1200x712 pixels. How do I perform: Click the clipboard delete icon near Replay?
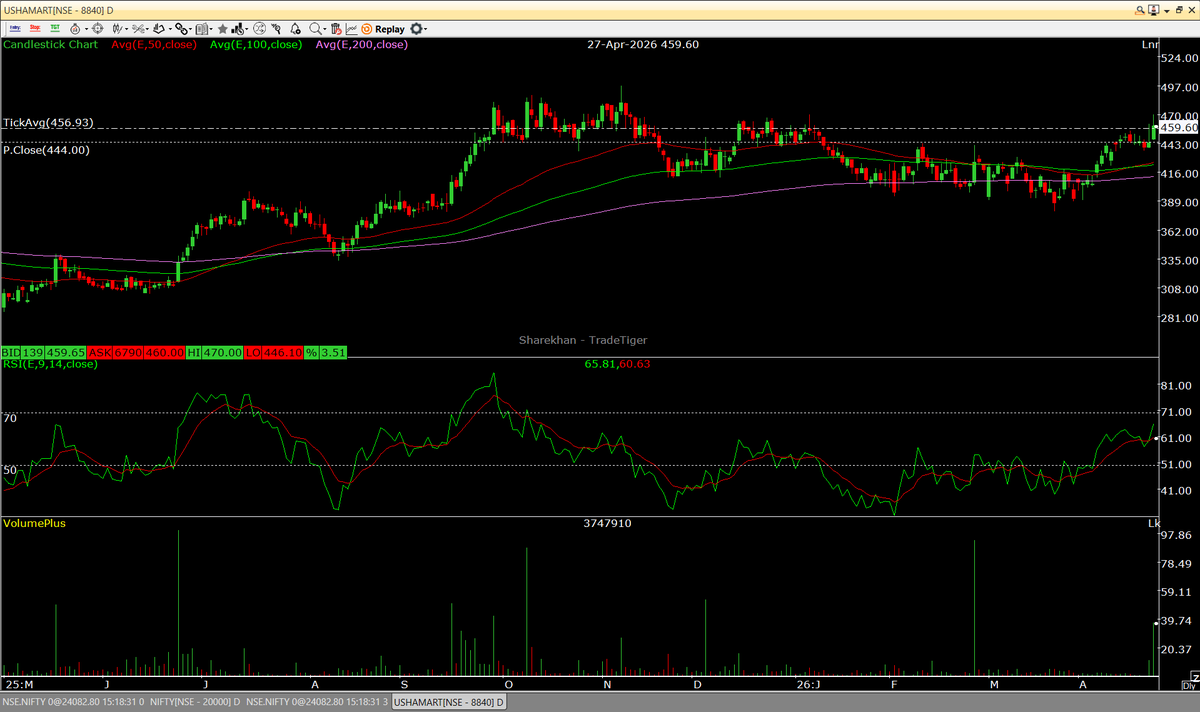click(335, 29)
